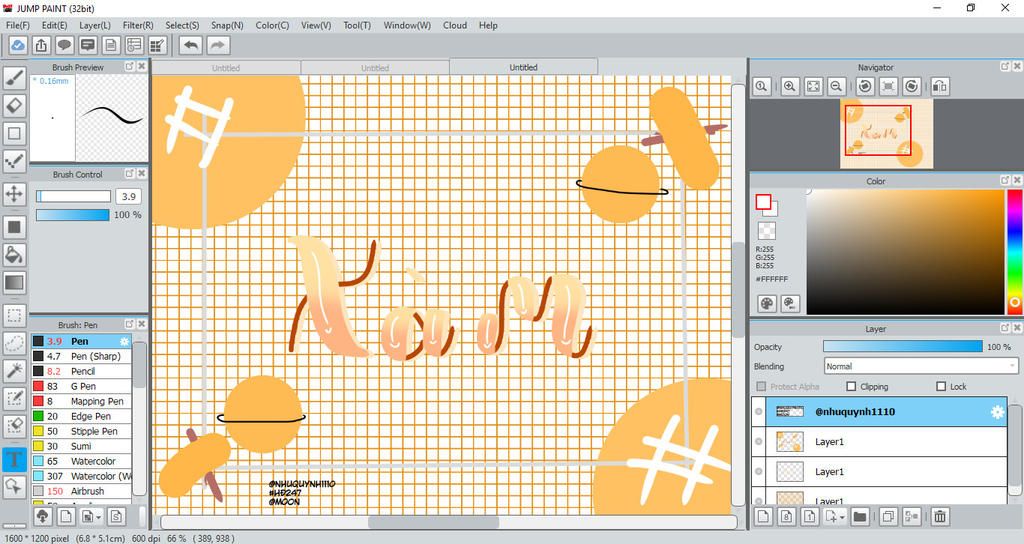Zoom in using the Navigator magnifier
Screen dimensions: 1024x544
[790, 87]
